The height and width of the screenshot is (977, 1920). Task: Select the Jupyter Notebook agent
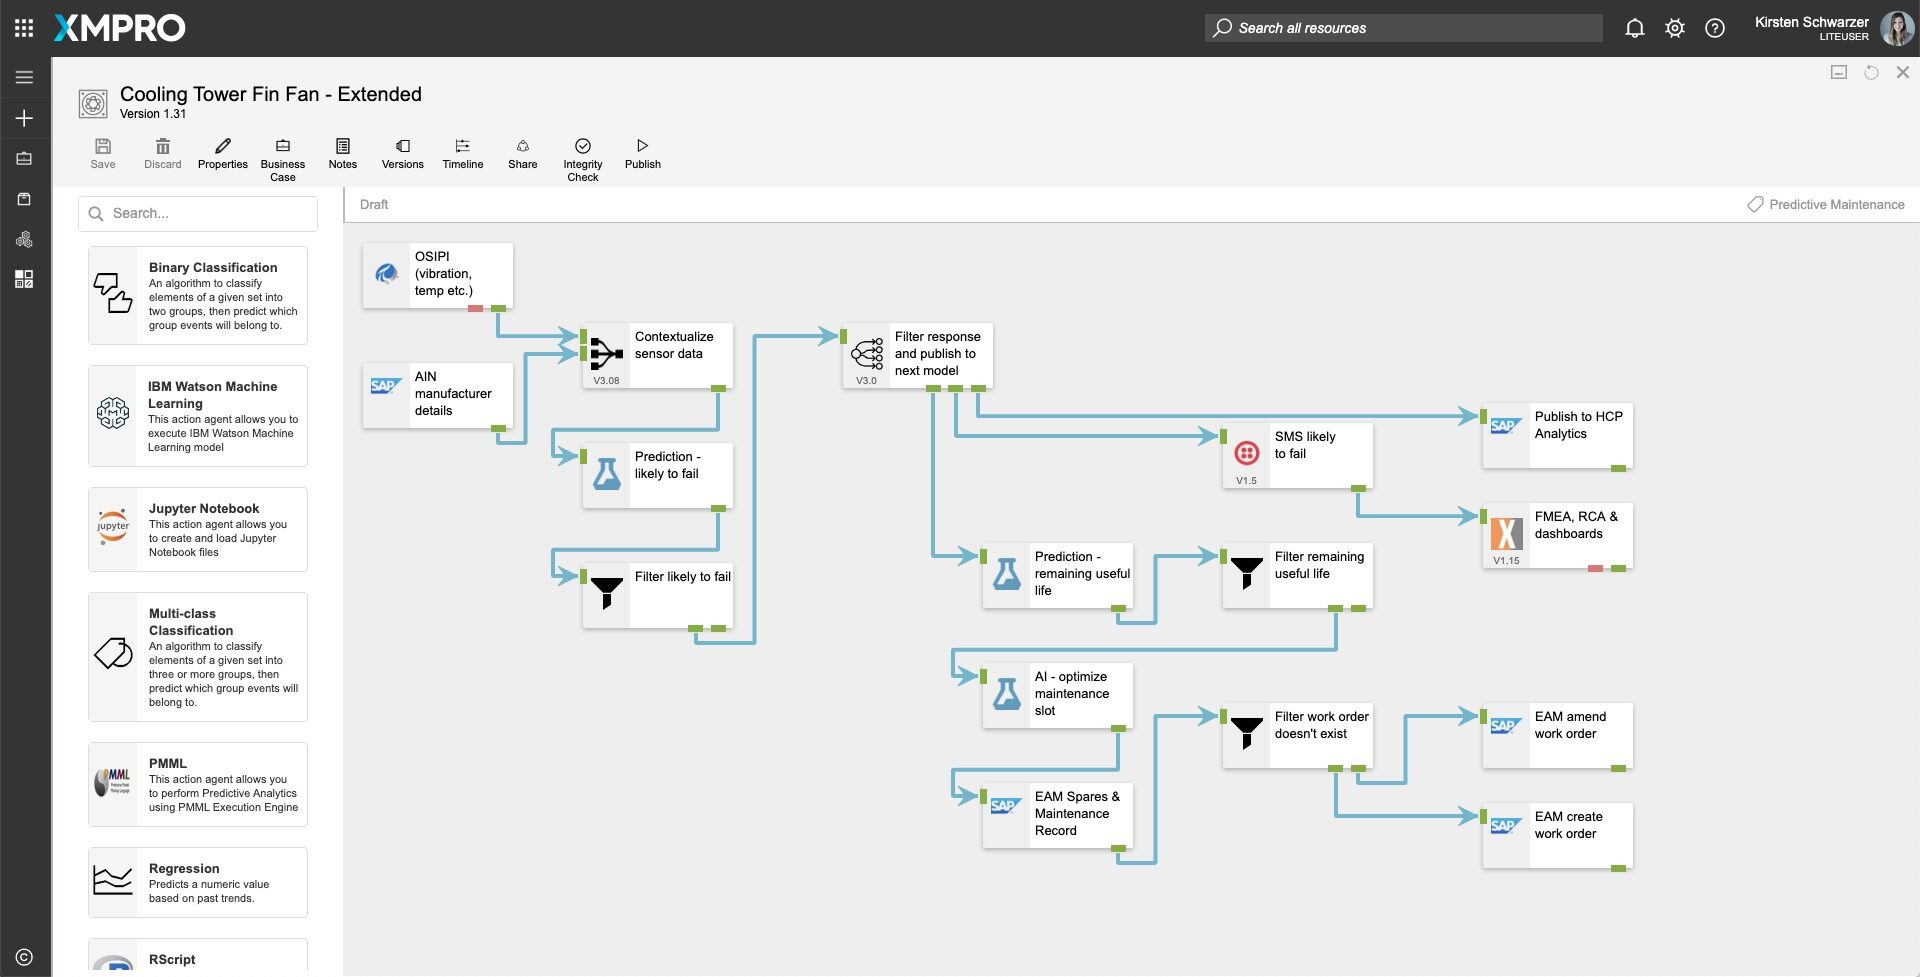(x=198, y=529)
